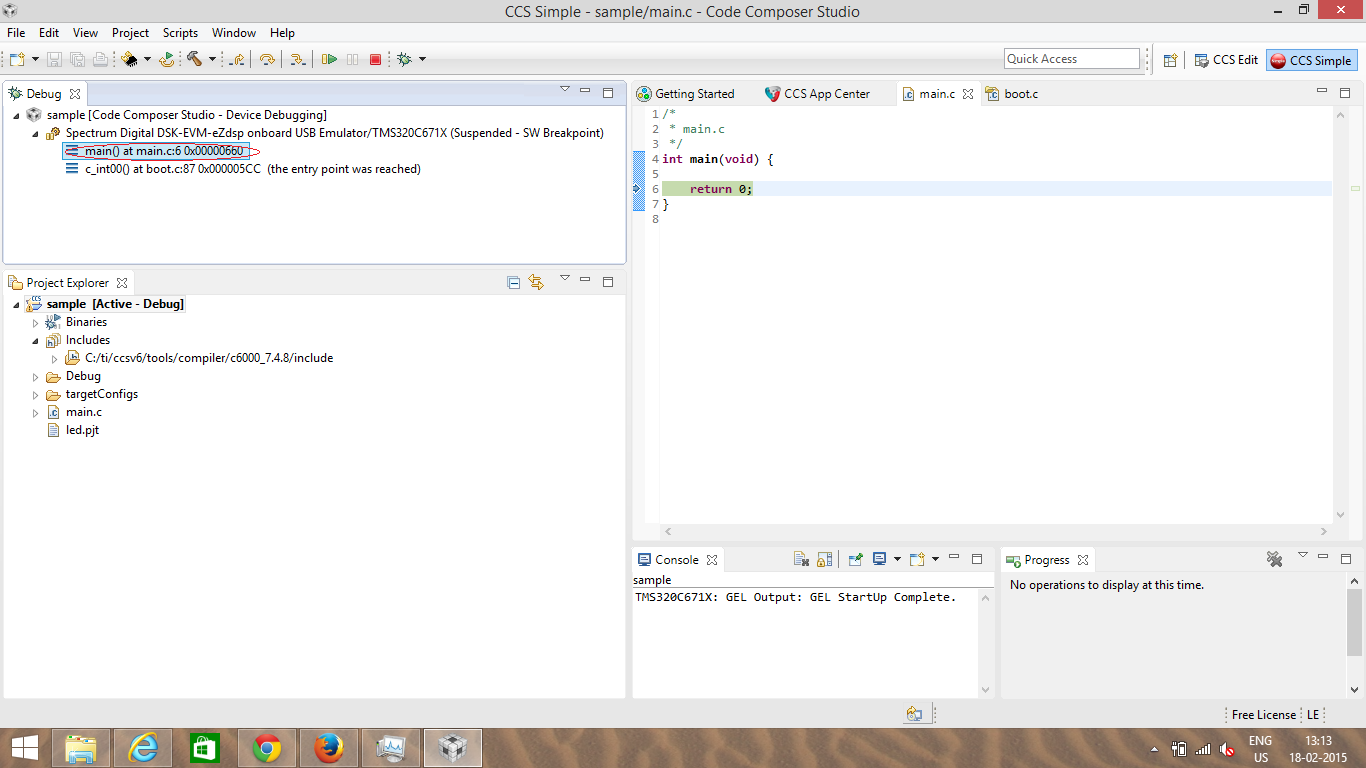This screenshot has width=1366, height=768.
Task: Expand the c6000_7.4.8/include path node
Action: tap(55, 358)
